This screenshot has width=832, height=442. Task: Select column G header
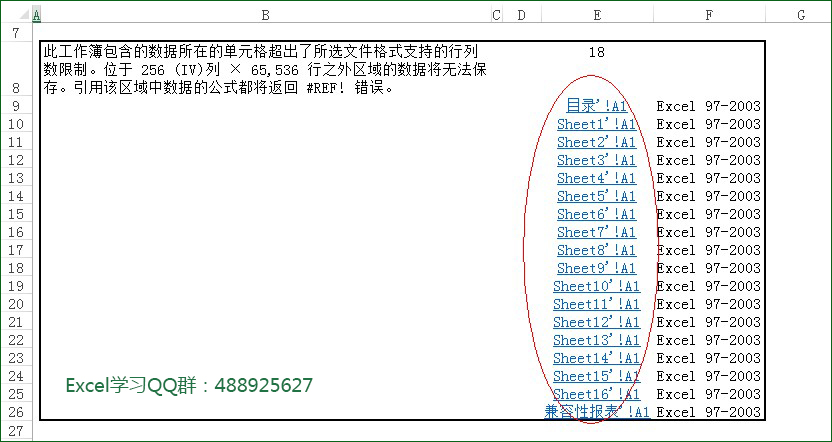[799, 16]
